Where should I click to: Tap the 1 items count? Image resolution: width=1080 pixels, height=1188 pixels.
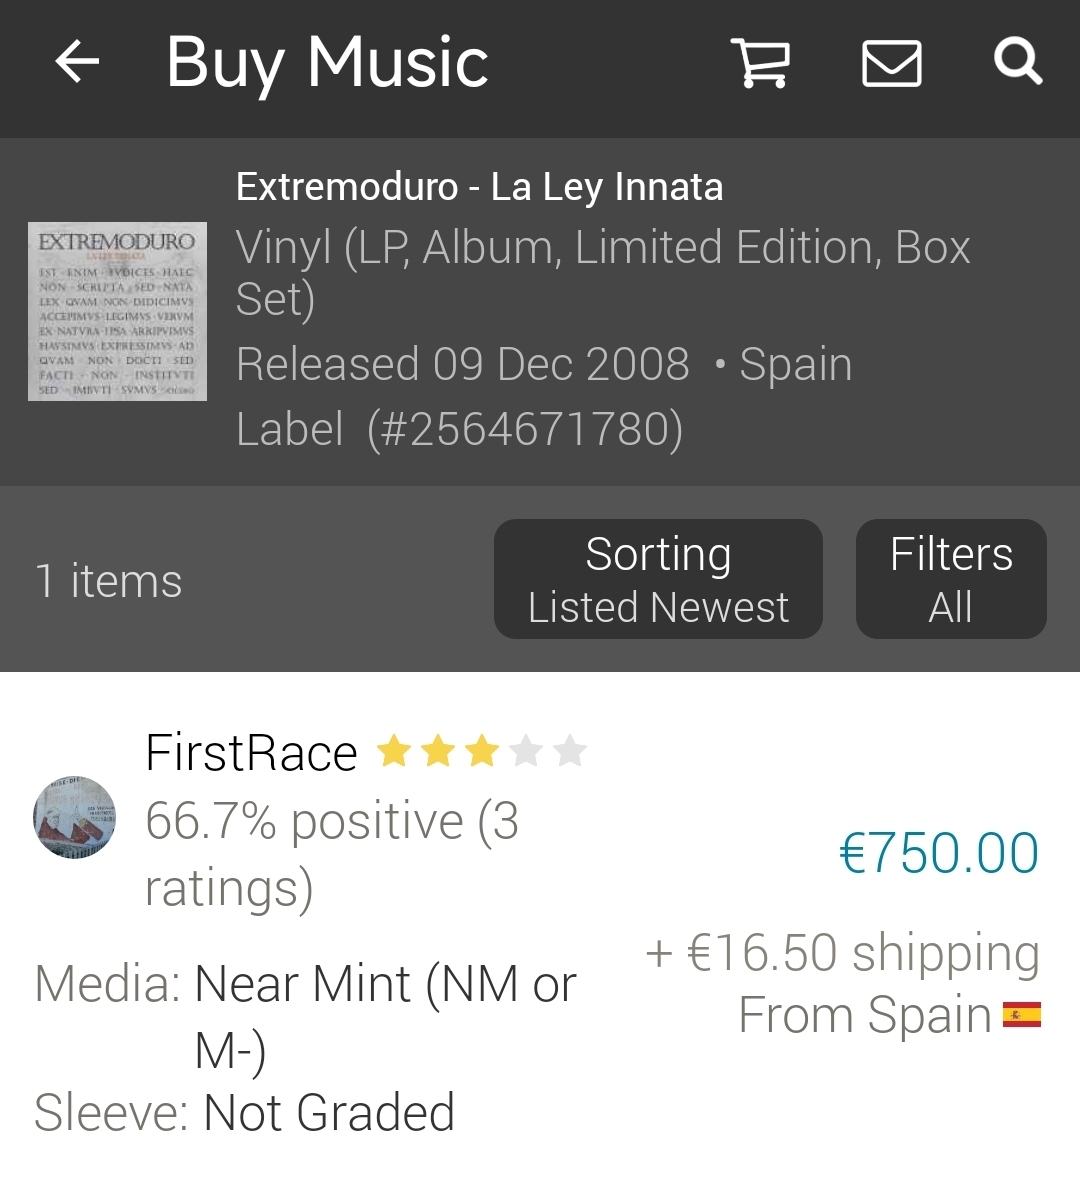click(x=109, y=581)
